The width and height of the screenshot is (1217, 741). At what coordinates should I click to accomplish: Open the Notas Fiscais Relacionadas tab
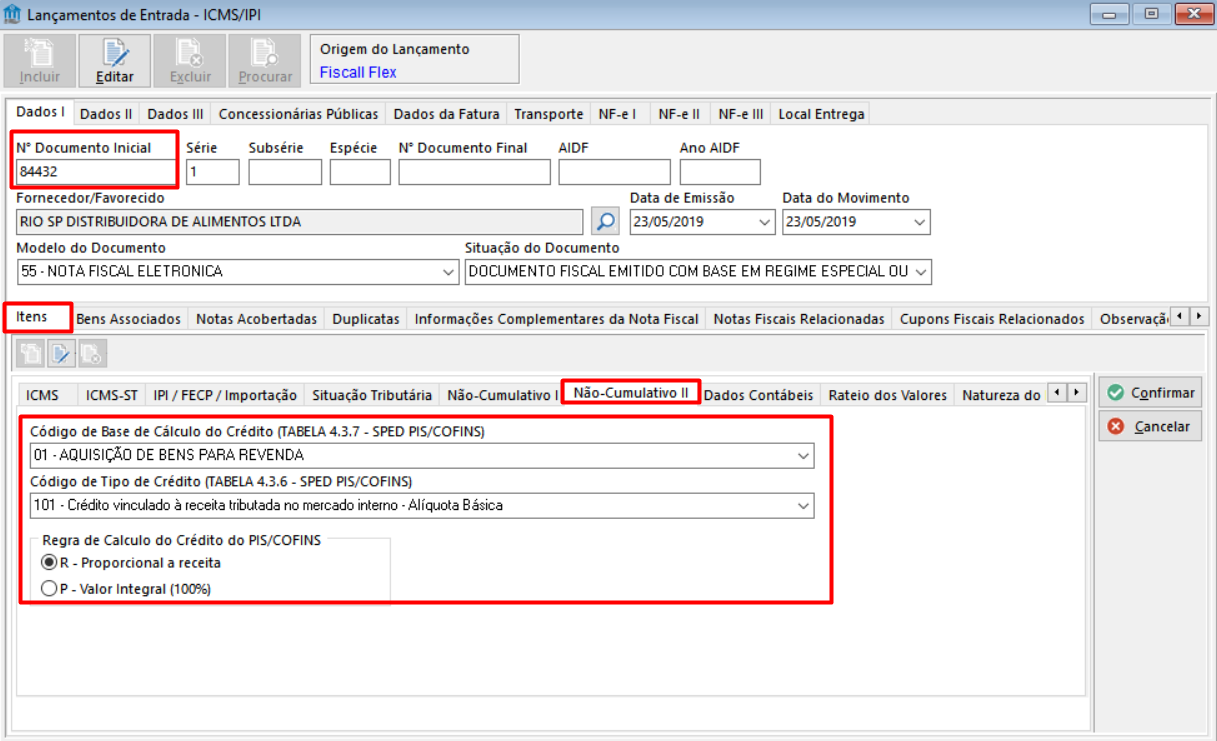click(x=799, y=319)
